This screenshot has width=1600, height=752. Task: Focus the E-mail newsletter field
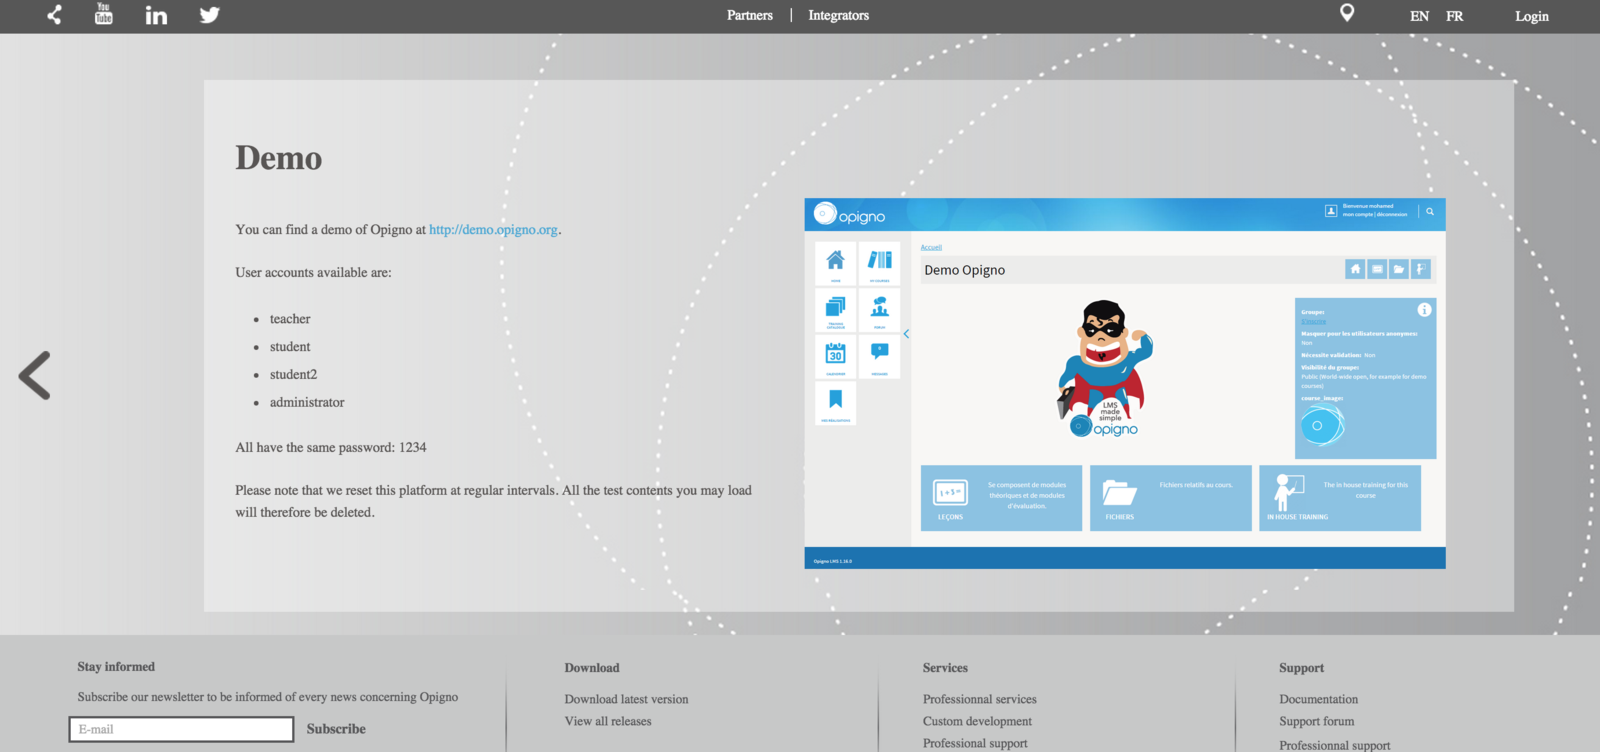tap(181, 729)
